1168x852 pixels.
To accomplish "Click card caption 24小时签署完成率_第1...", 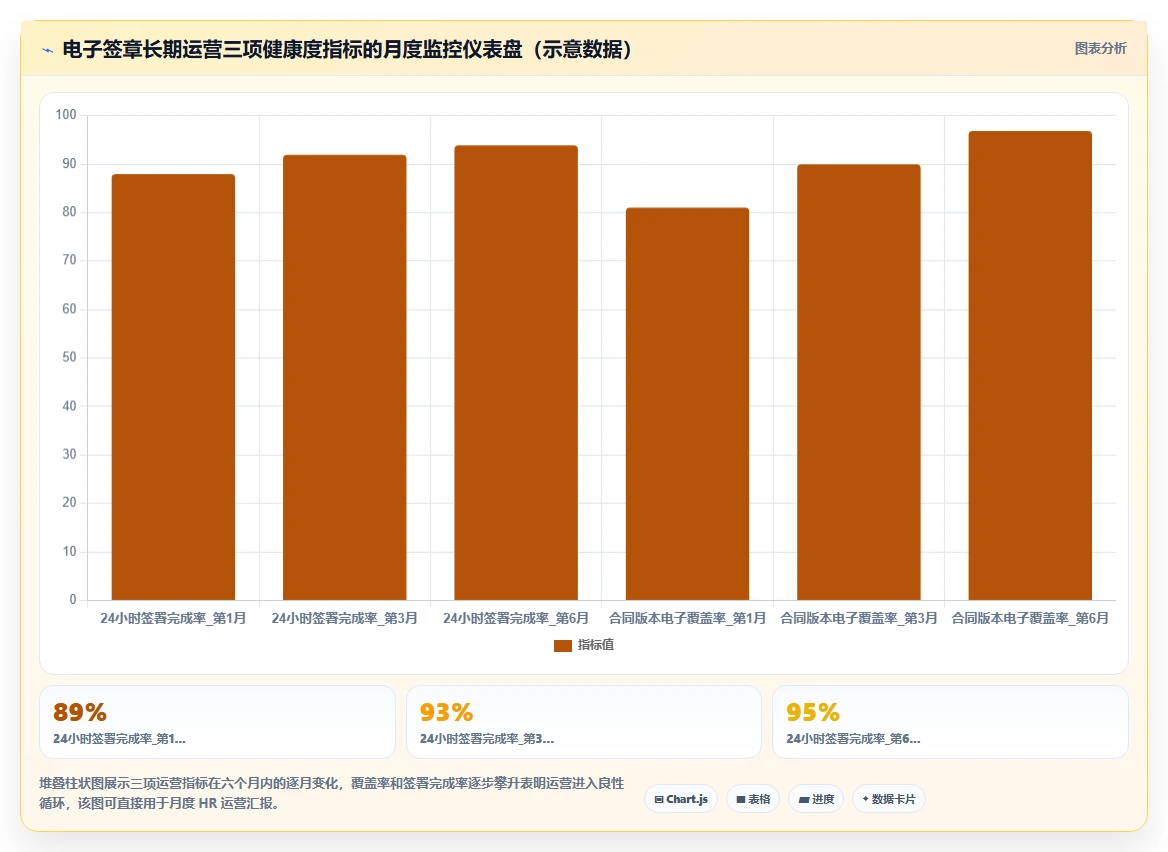I will 119,739.
